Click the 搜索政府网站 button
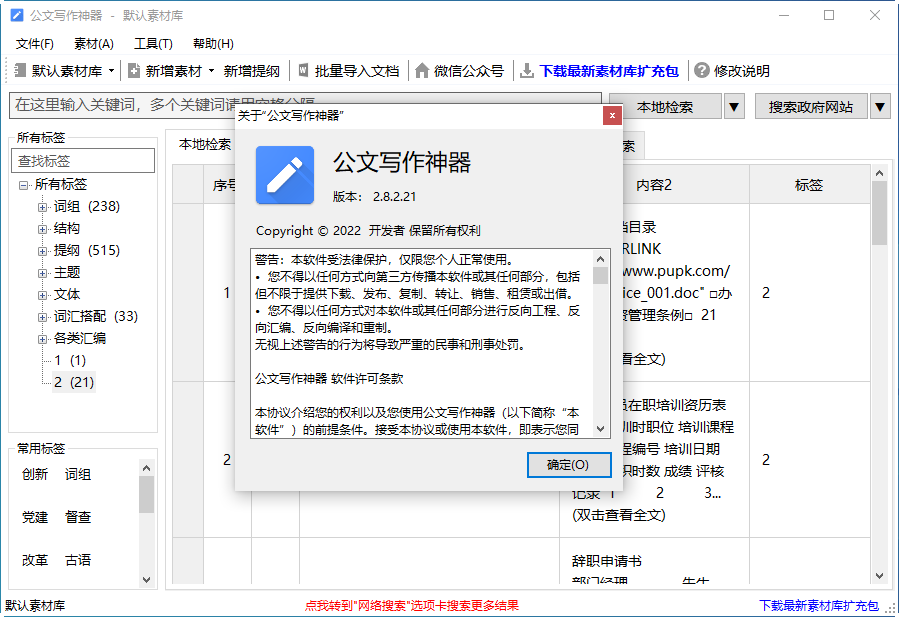This screenshot has height=617, width=899. (811, 107)
